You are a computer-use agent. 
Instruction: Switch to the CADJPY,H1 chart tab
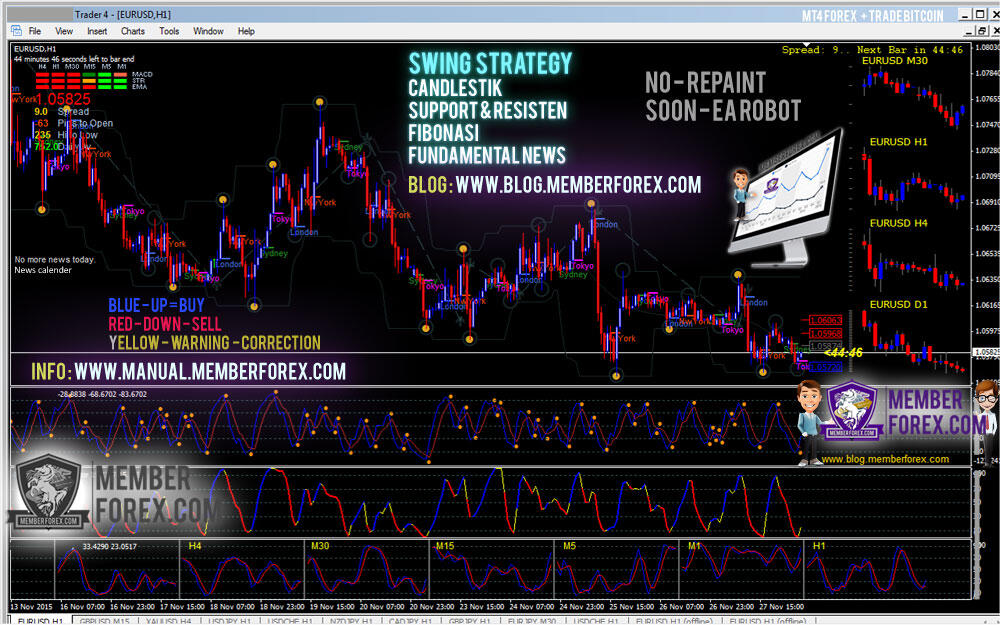coord(411,621)
